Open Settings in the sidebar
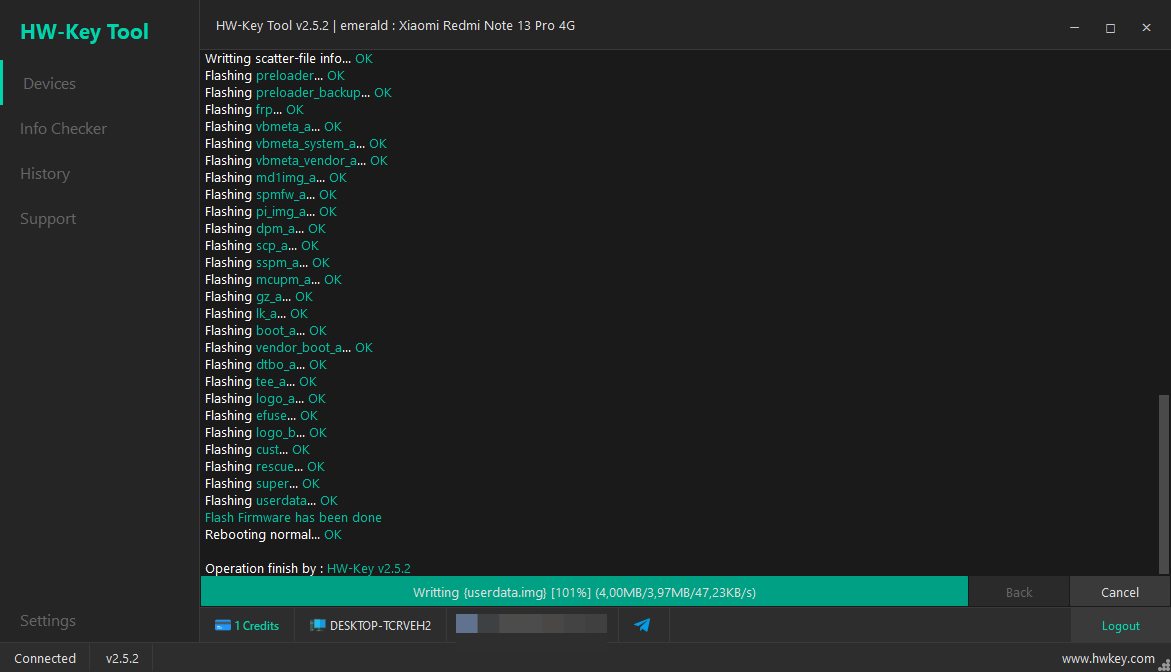1171x672 pixels. (x=48, y=620)
